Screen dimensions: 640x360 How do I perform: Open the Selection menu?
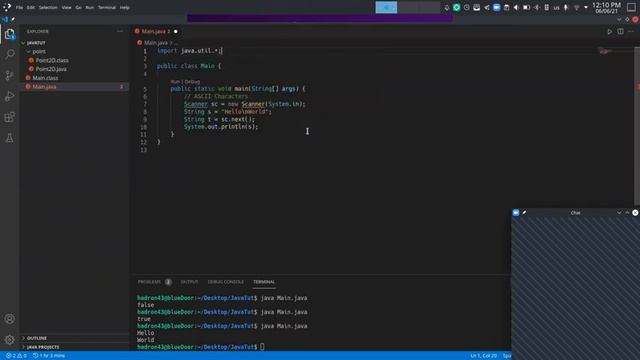[48, 7]
